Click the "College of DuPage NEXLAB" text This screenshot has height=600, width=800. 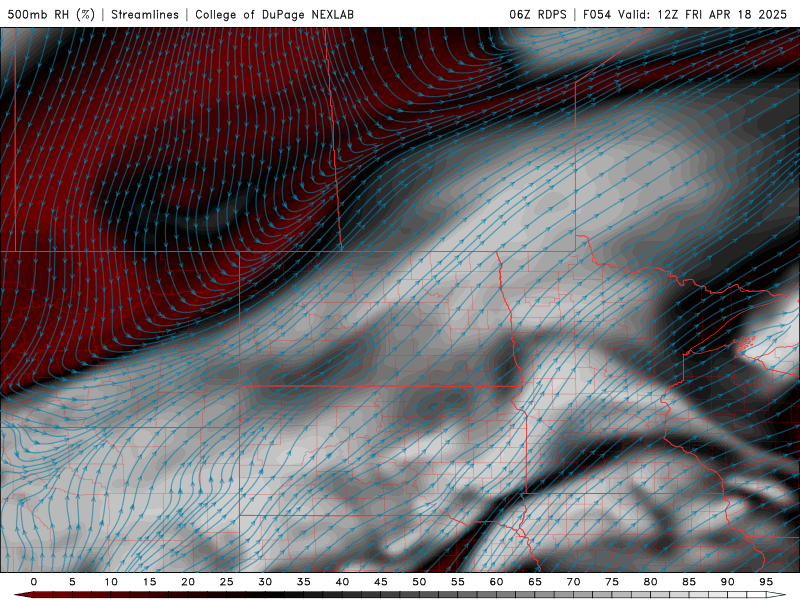[x=274, y=14]
